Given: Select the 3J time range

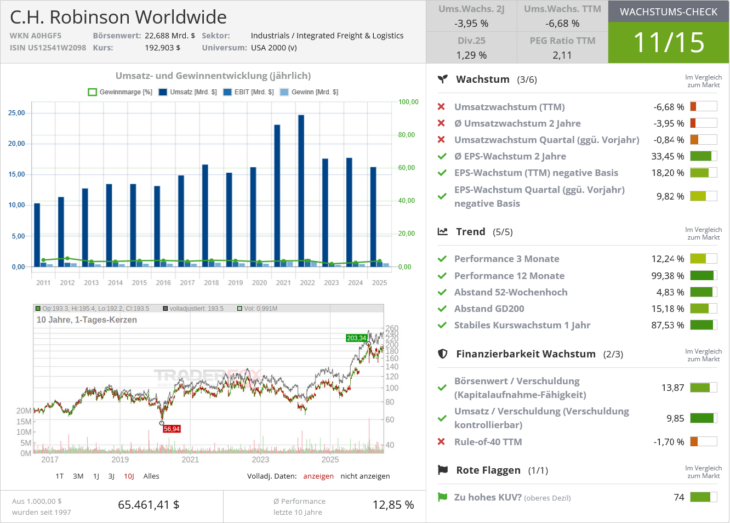Looking at the screenshot, I should tap(111, 476).
